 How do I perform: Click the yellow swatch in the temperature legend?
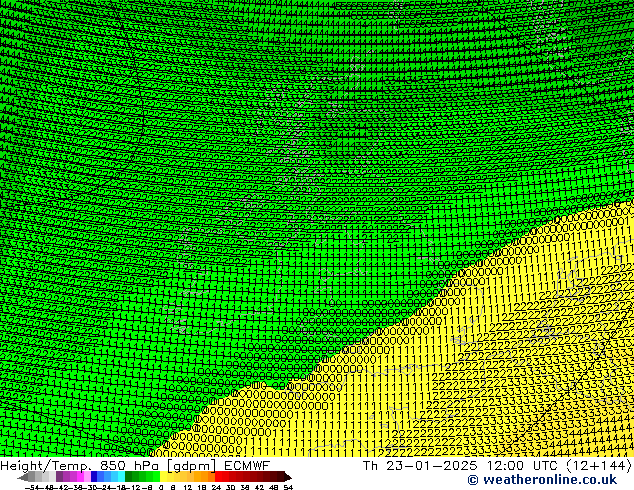click(x=163, y=476)
